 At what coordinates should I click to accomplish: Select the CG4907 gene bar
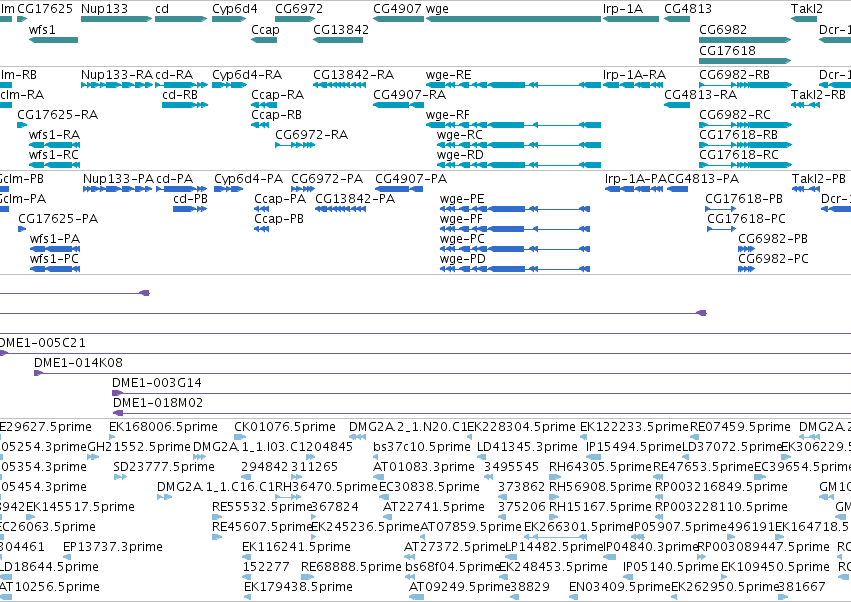click(398, 19)
